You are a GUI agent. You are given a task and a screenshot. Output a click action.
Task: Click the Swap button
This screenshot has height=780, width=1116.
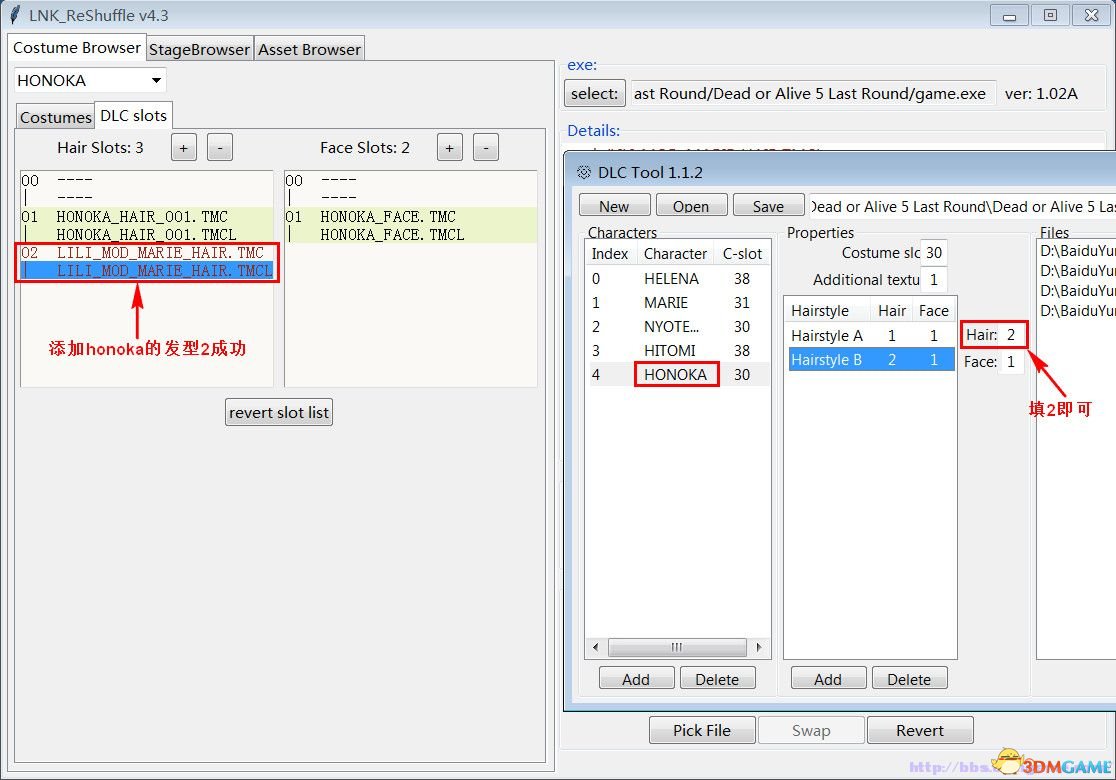(811, 730)
